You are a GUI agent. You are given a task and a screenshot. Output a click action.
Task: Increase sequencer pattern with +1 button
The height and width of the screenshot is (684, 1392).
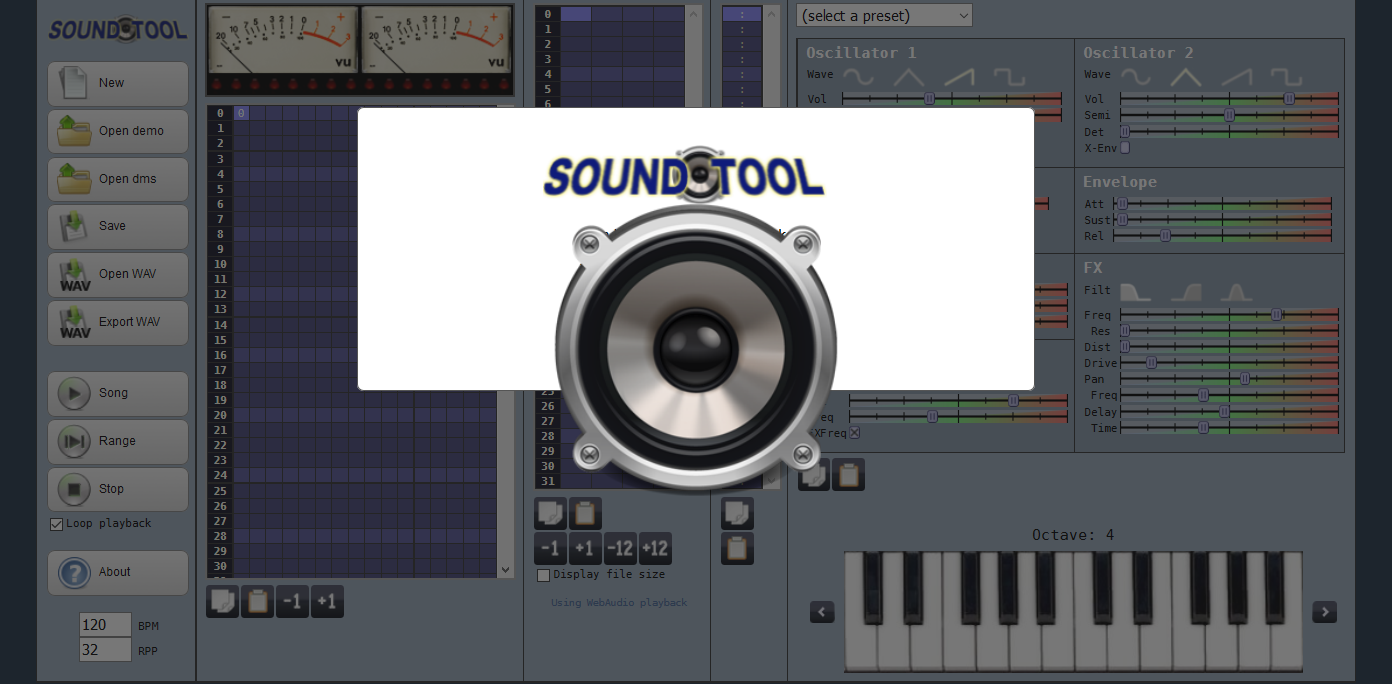327,601
